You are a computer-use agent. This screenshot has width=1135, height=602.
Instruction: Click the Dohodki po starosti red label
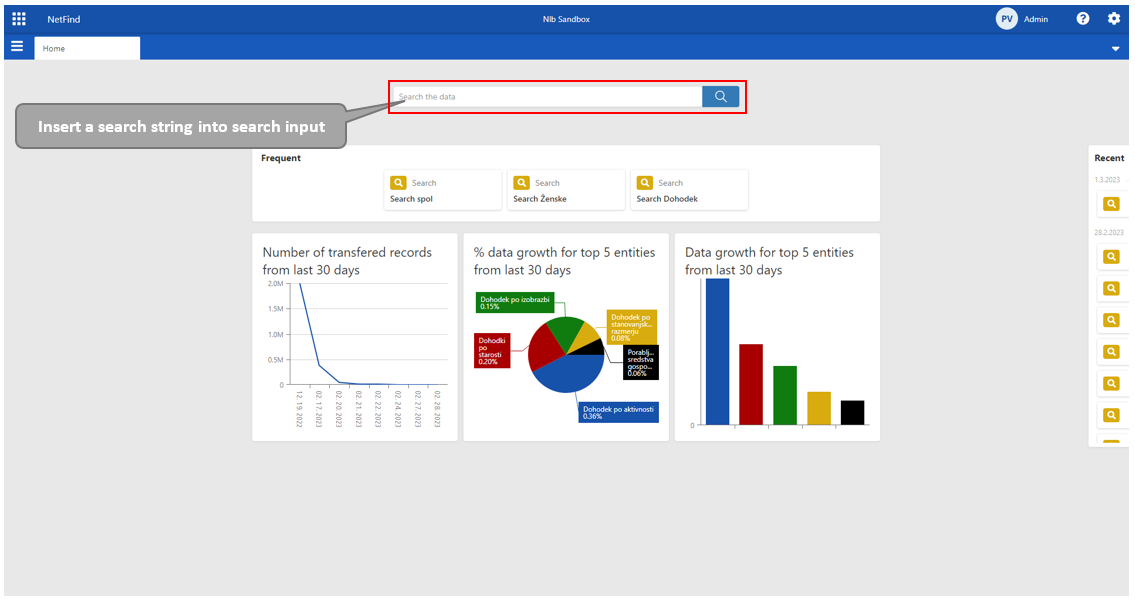pyautogui.click(x=492, y=350)
